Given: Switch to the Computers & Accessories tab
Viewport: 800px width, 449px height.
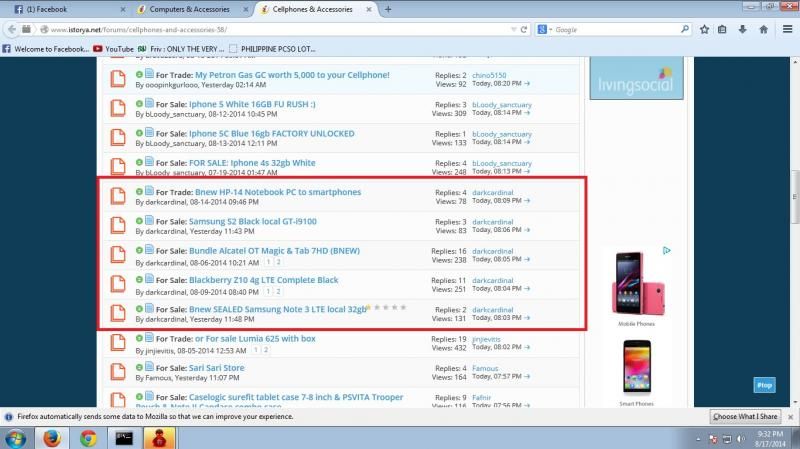Looking at the screenshot, I should coord(190,9).
